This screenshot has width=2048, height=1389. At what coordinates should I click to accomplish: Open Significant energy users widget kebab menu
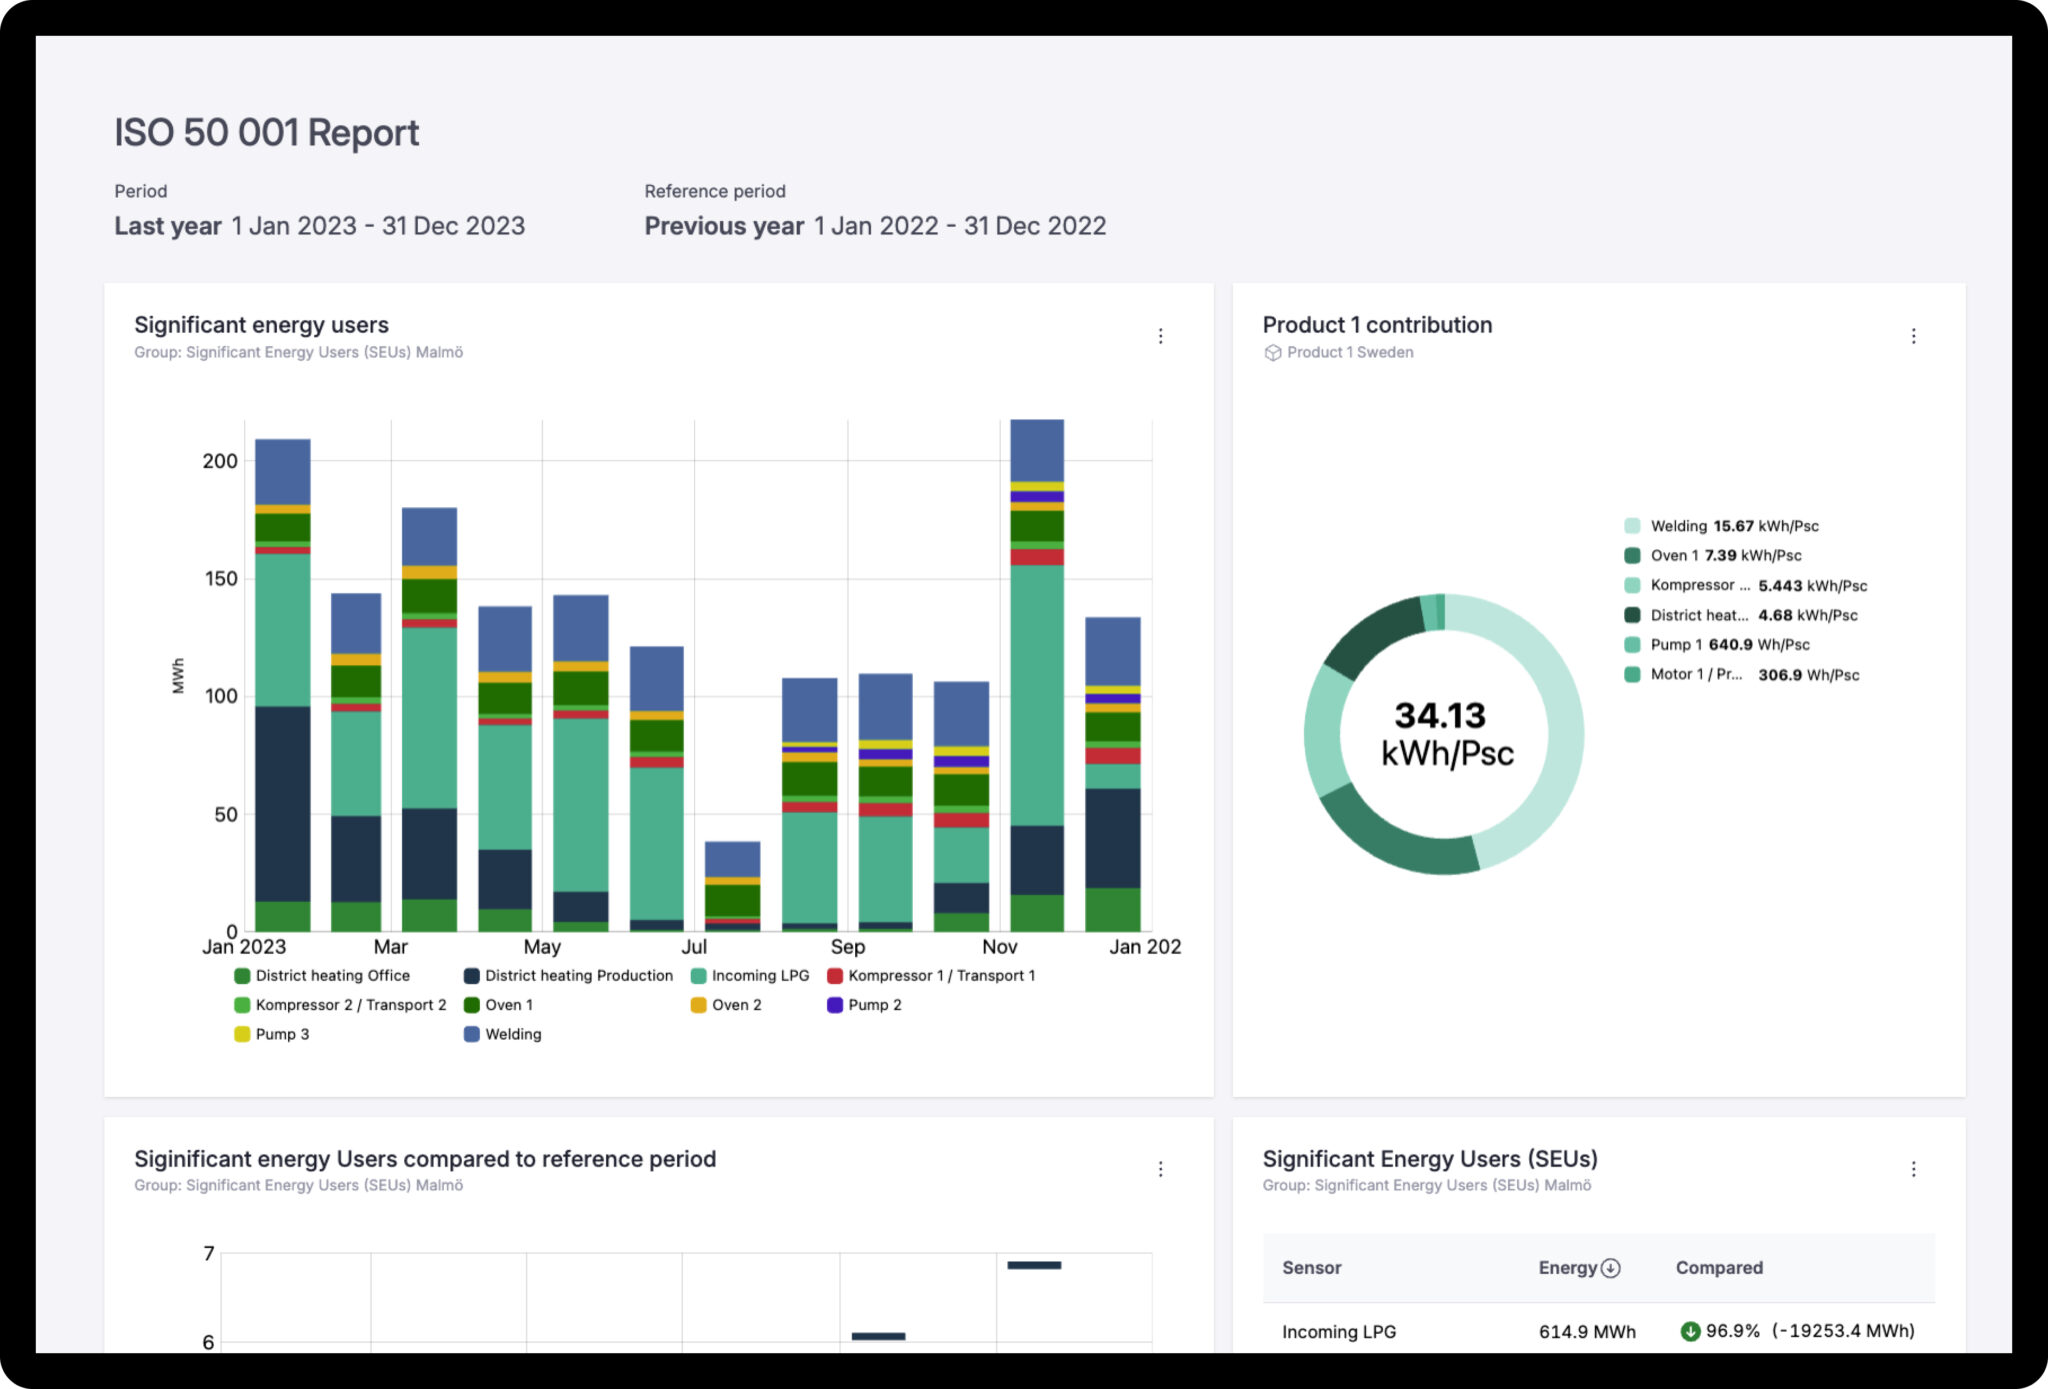pos(1160,336)
